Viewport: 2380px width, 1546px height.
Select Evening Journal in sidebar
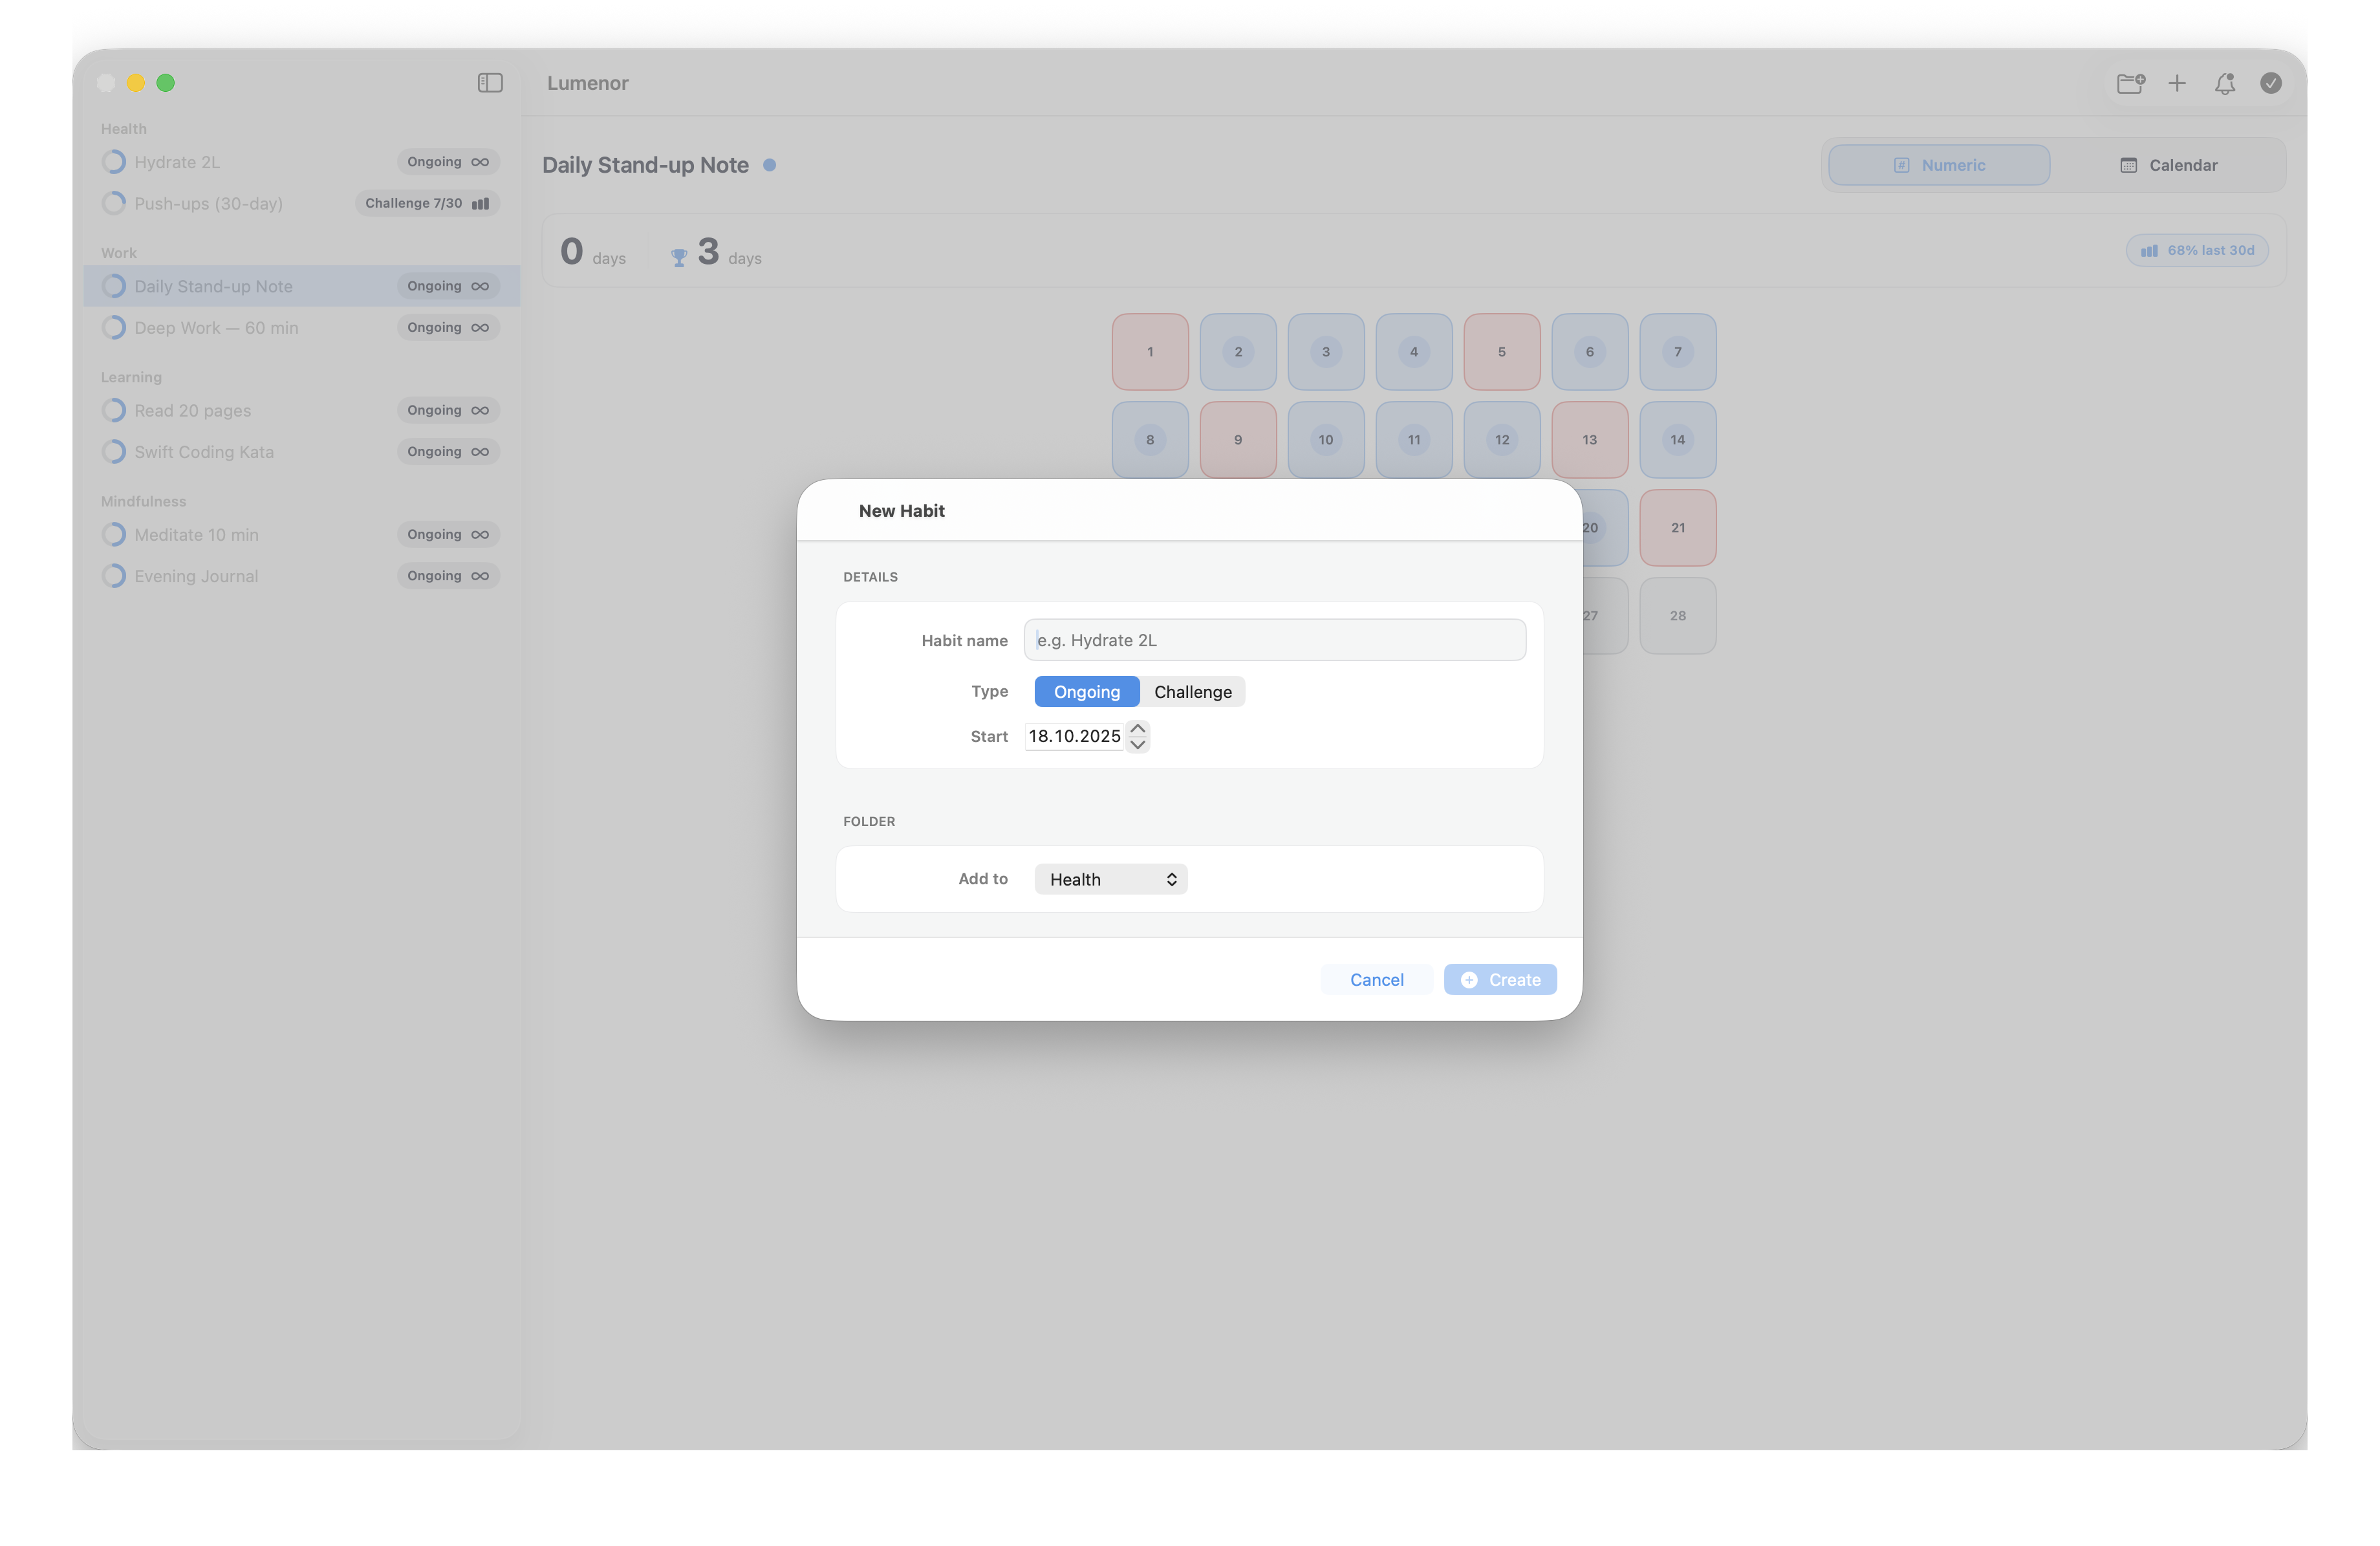[196, 576]
